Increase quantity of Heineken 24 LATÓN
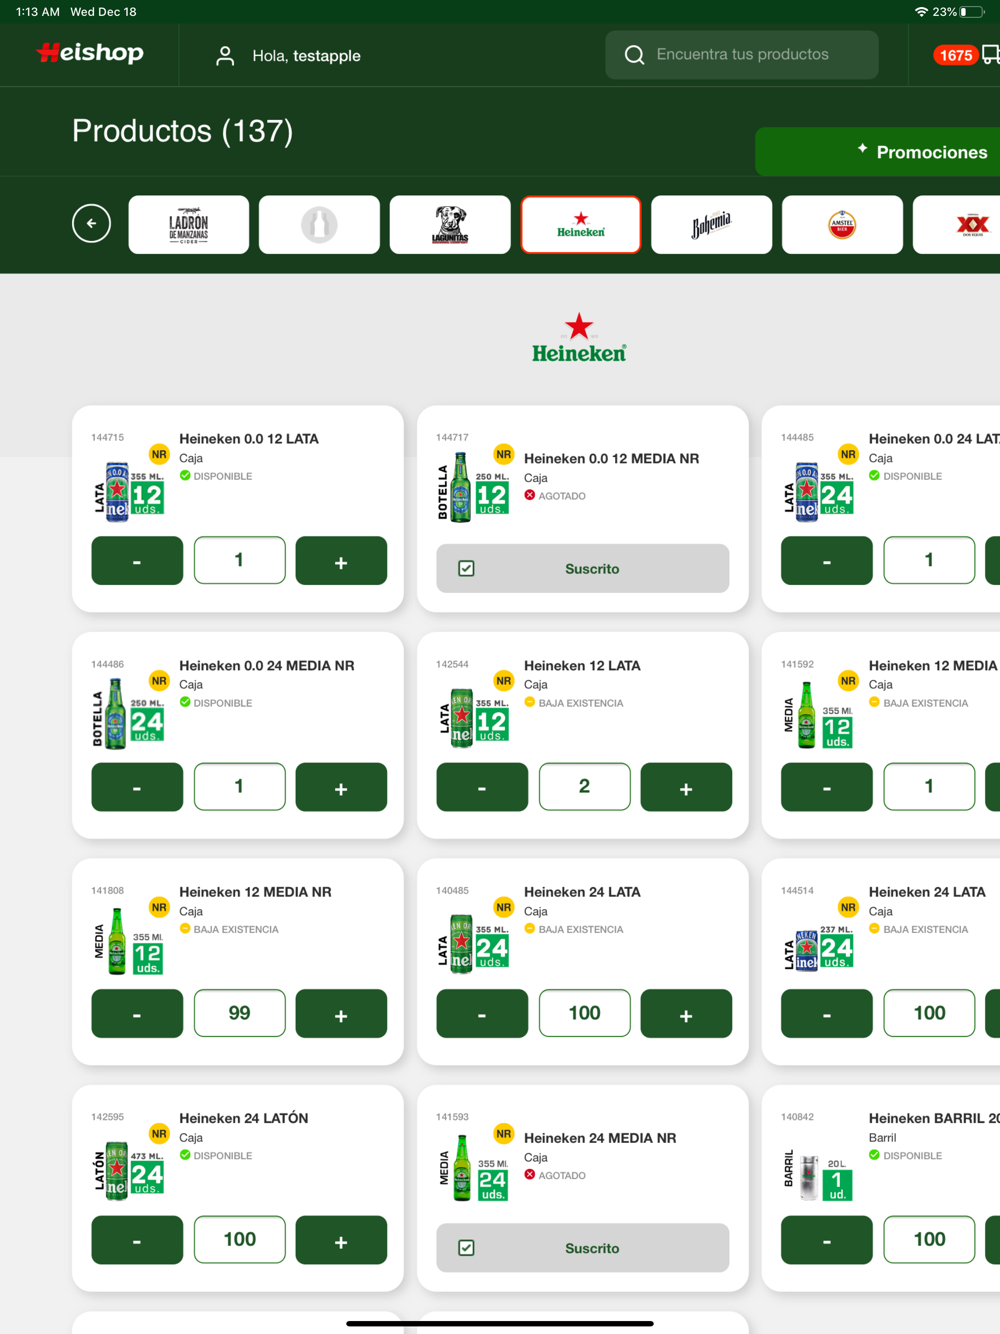 click(341, 1240)
